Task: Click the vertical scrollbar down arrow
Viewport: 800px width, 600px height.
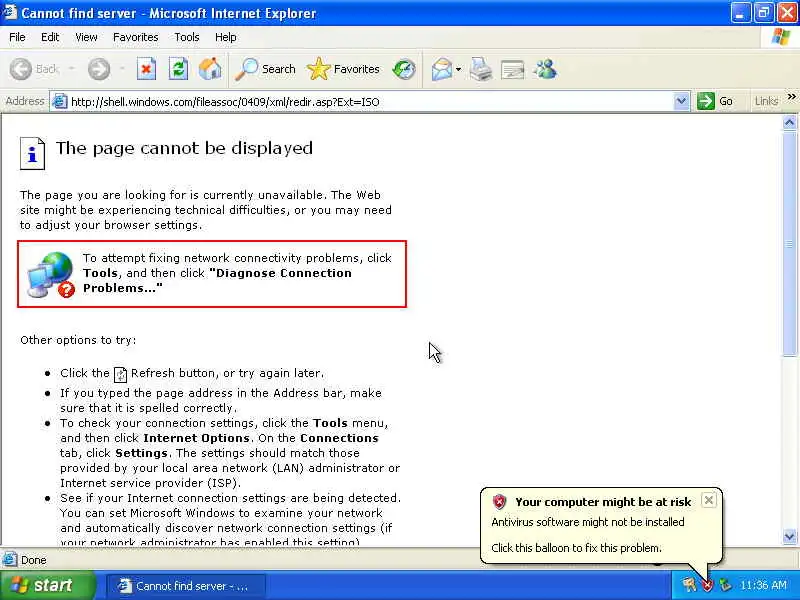Action: pyautogui.click(x=789, y=536)
